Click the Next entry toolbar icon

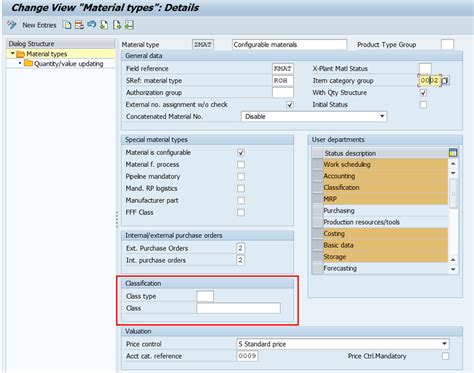[117, 25]
